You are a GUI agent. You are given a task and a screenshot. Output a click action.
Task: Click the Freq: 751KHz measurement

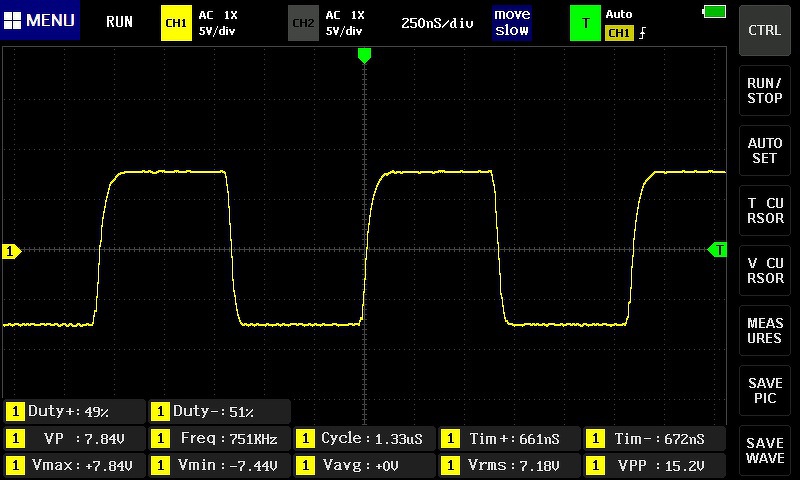(219, 439)
